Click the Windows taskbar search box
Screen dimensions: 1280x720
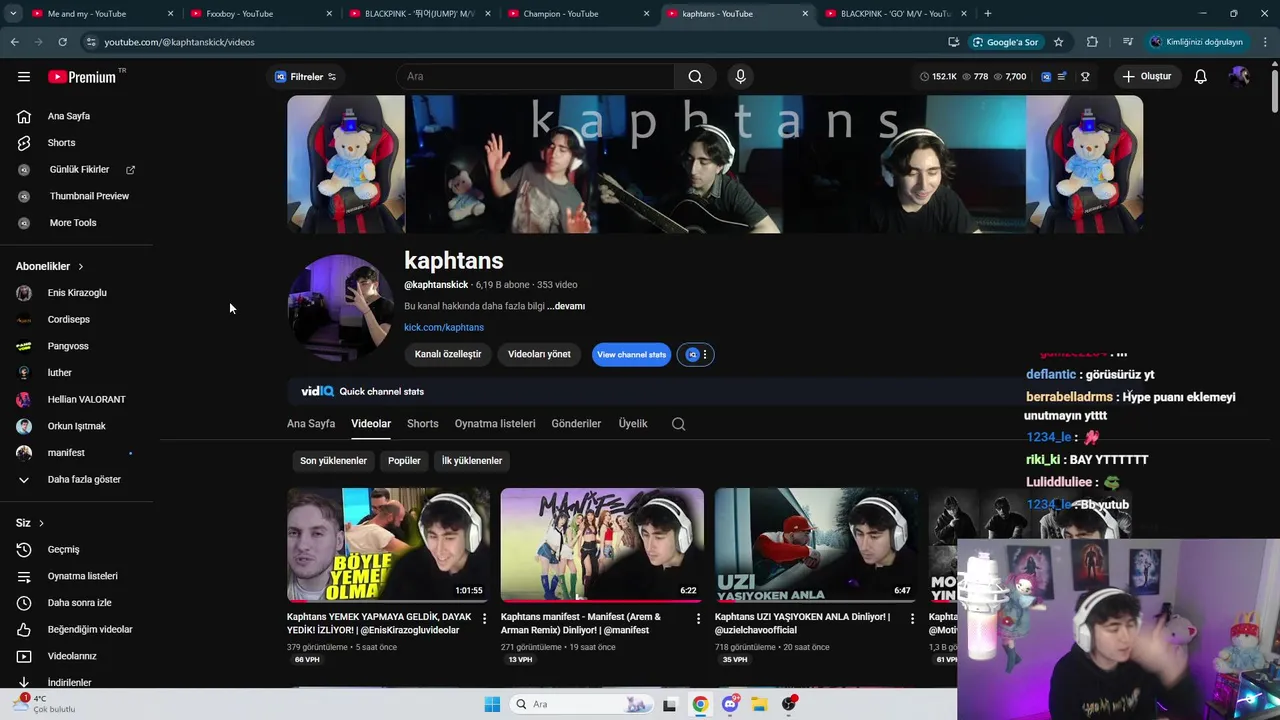pyautogui.click(x=580, y=704)
